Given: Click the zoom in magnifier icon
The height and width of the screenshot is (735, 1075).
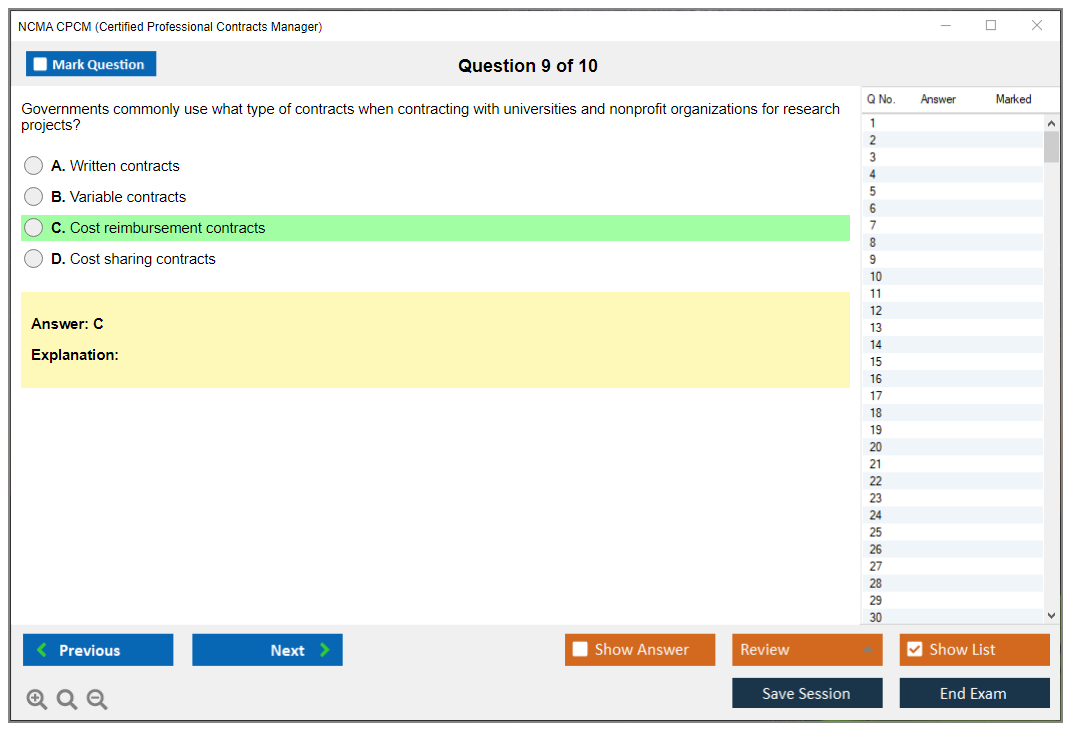Looking at the screenshot, I should point(36,700).
